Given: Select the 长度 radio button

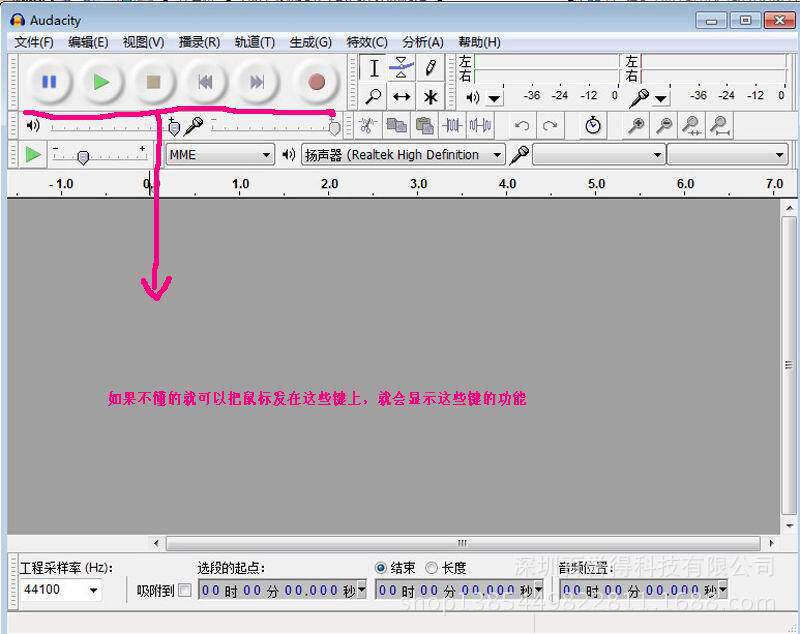Looking at the screenshot, I should point(431,567).
